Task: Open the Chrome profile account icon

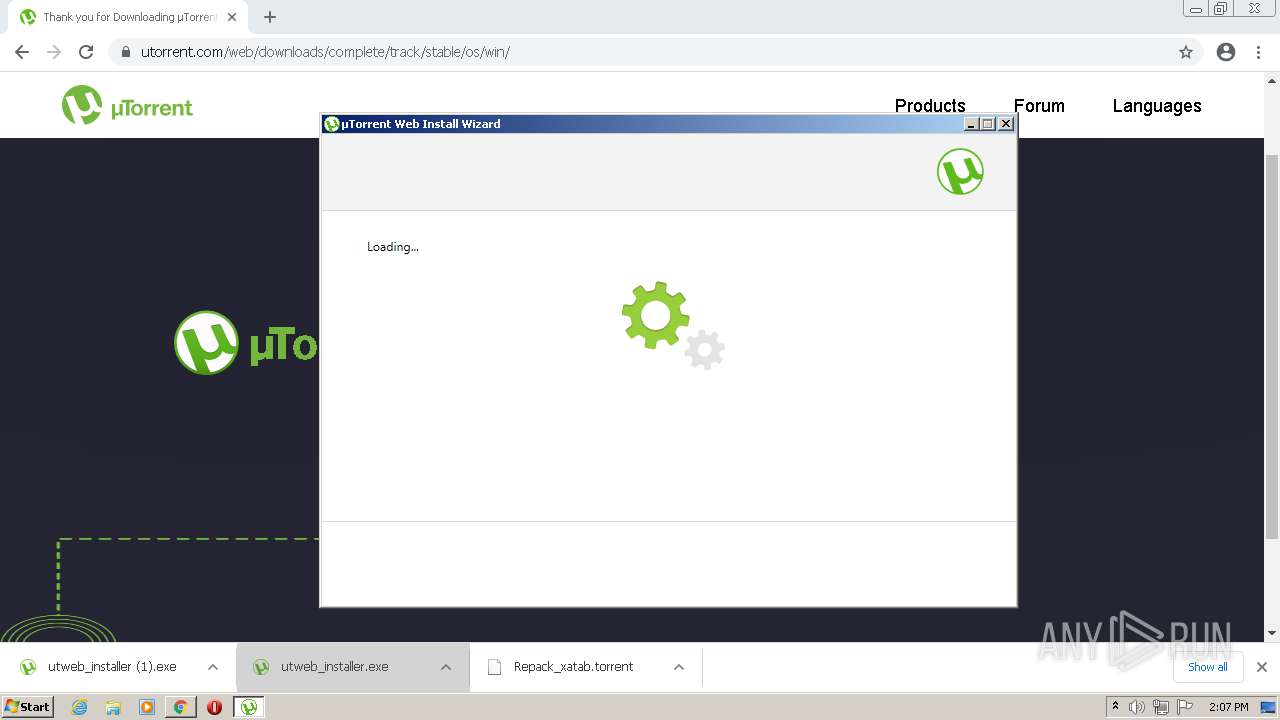Action: [1226, 52]
